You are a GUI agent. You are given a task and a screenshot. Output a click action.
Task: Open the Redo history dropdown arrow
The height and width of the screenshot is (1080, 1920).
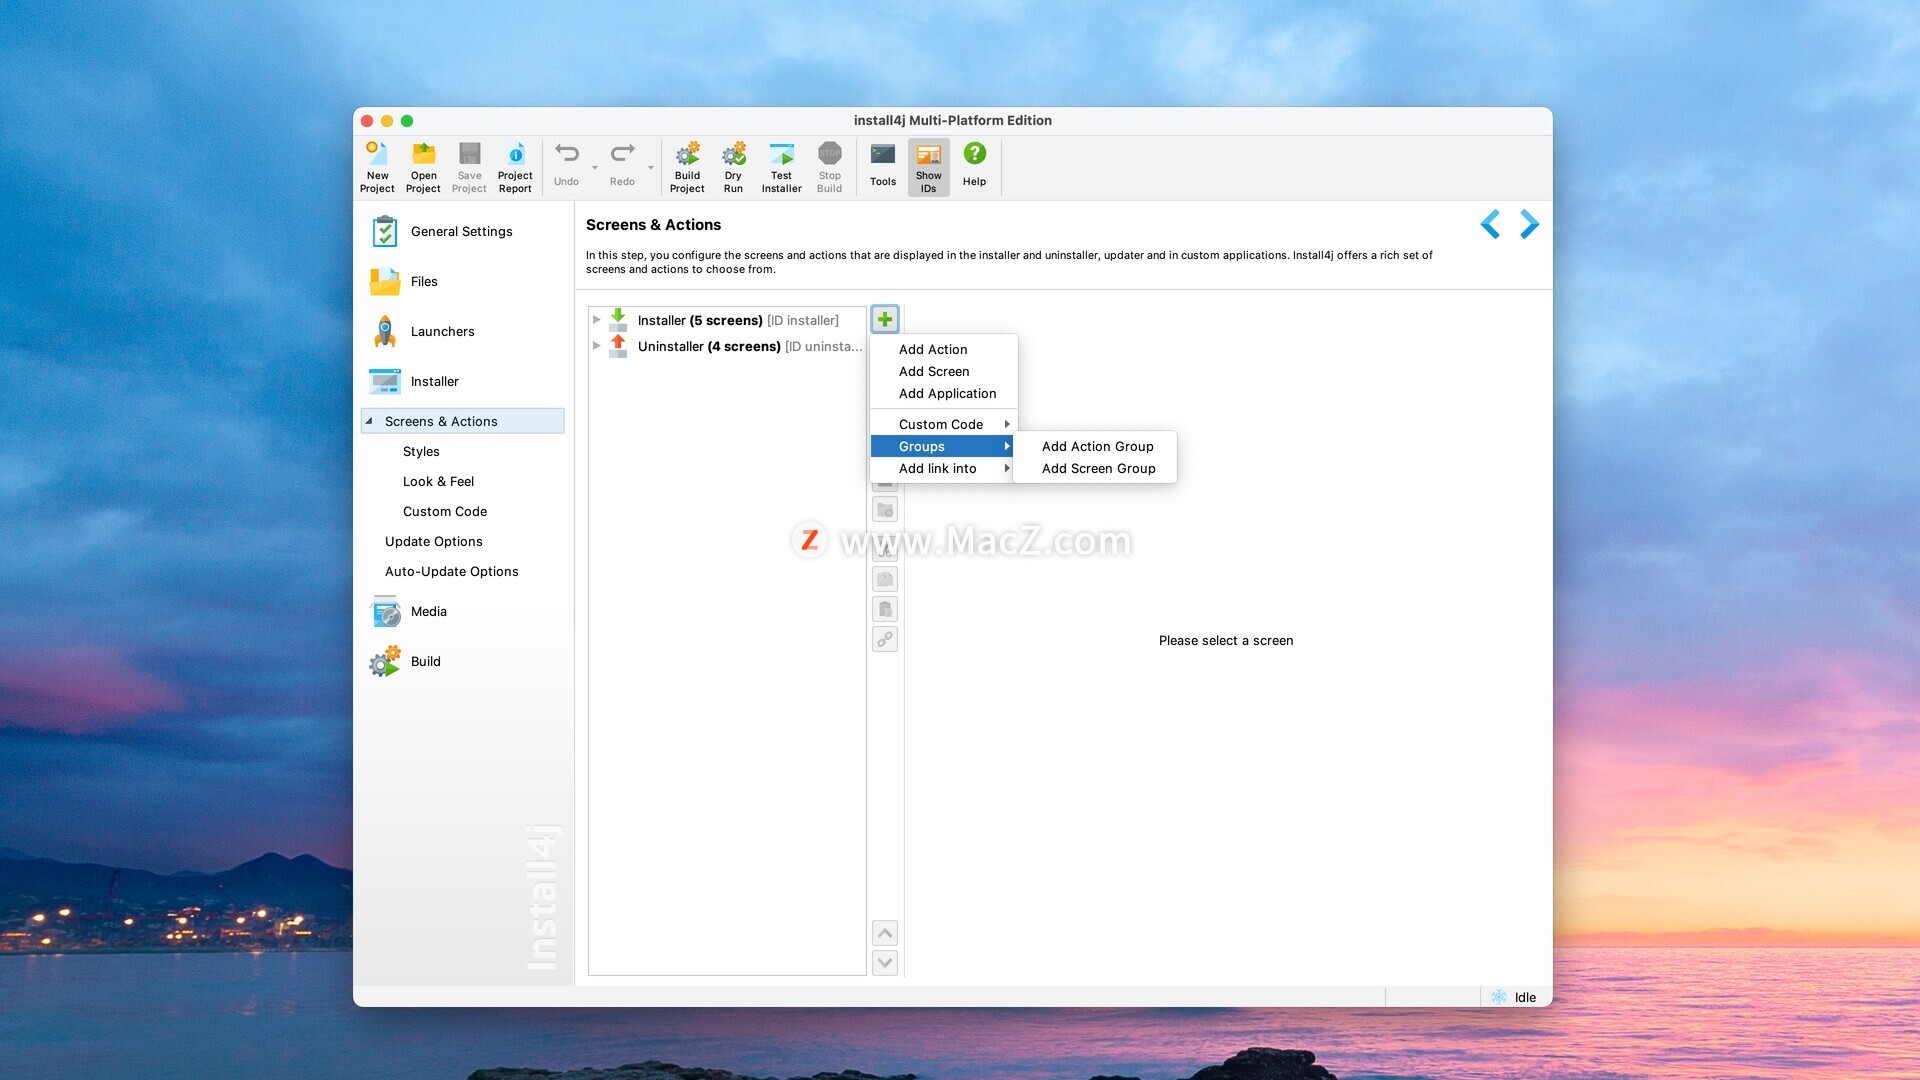651,168
